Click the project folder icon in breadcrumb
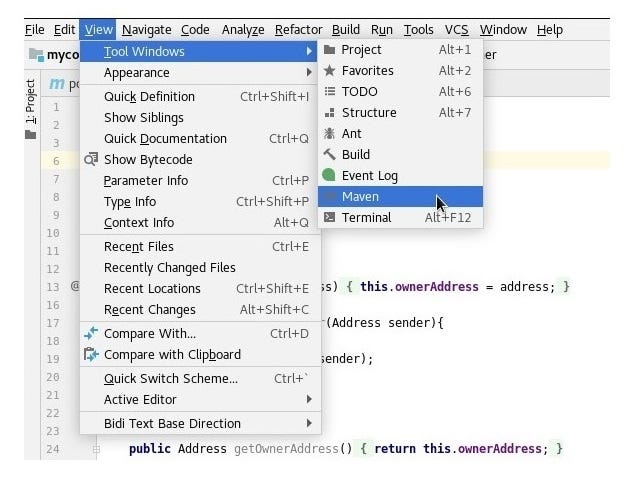 pos(36,55)
